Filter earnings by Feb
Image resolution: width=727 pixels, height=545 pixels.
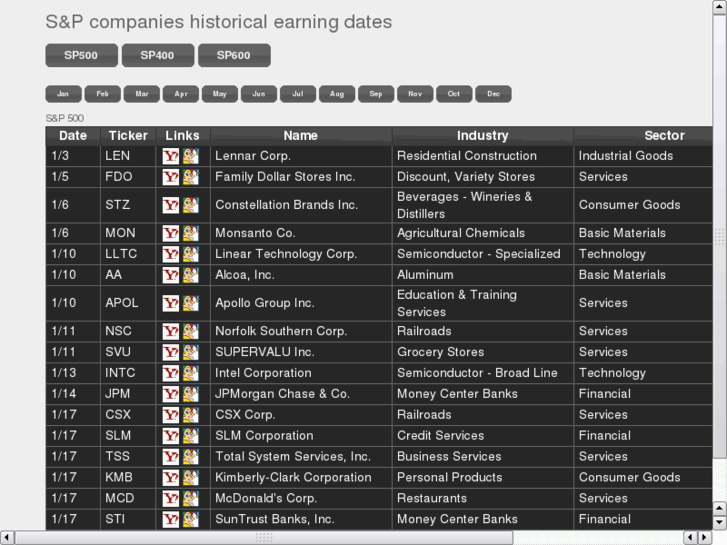103,94
